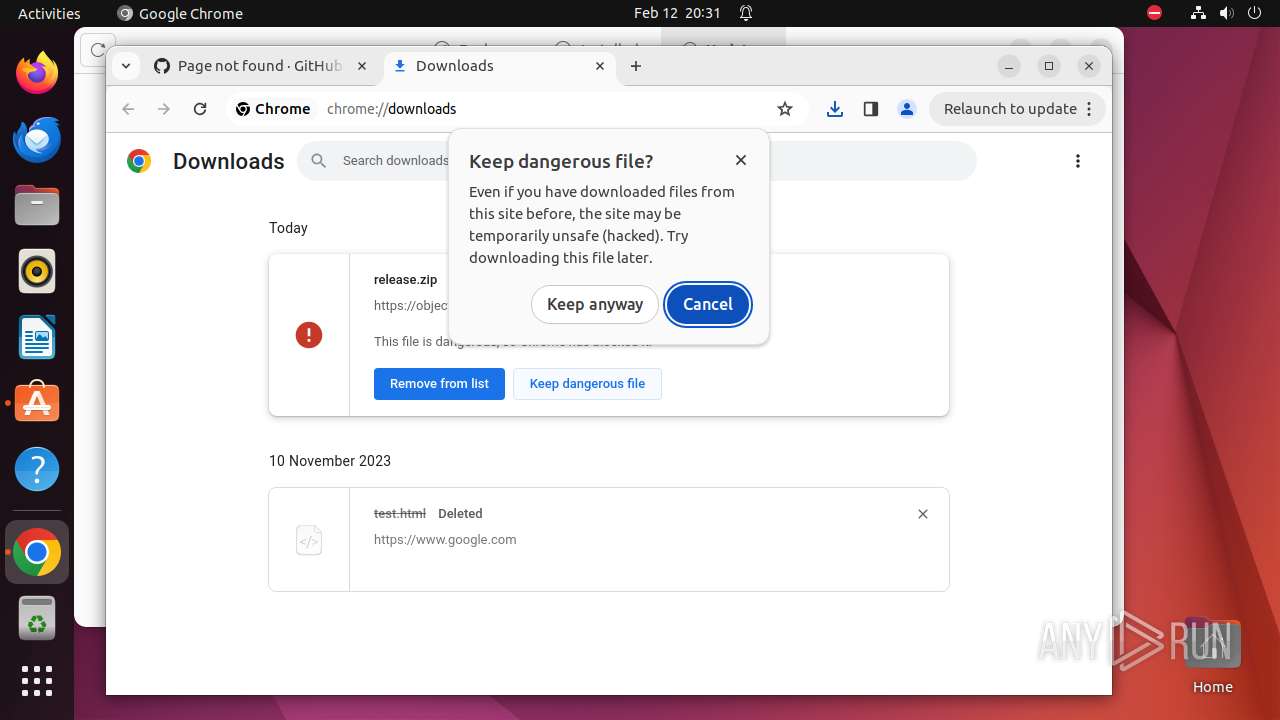Screen dimensions: 1280x720
Task: Click the Chrome reload button
Action: pyautogui.click(x=200, y=109)
